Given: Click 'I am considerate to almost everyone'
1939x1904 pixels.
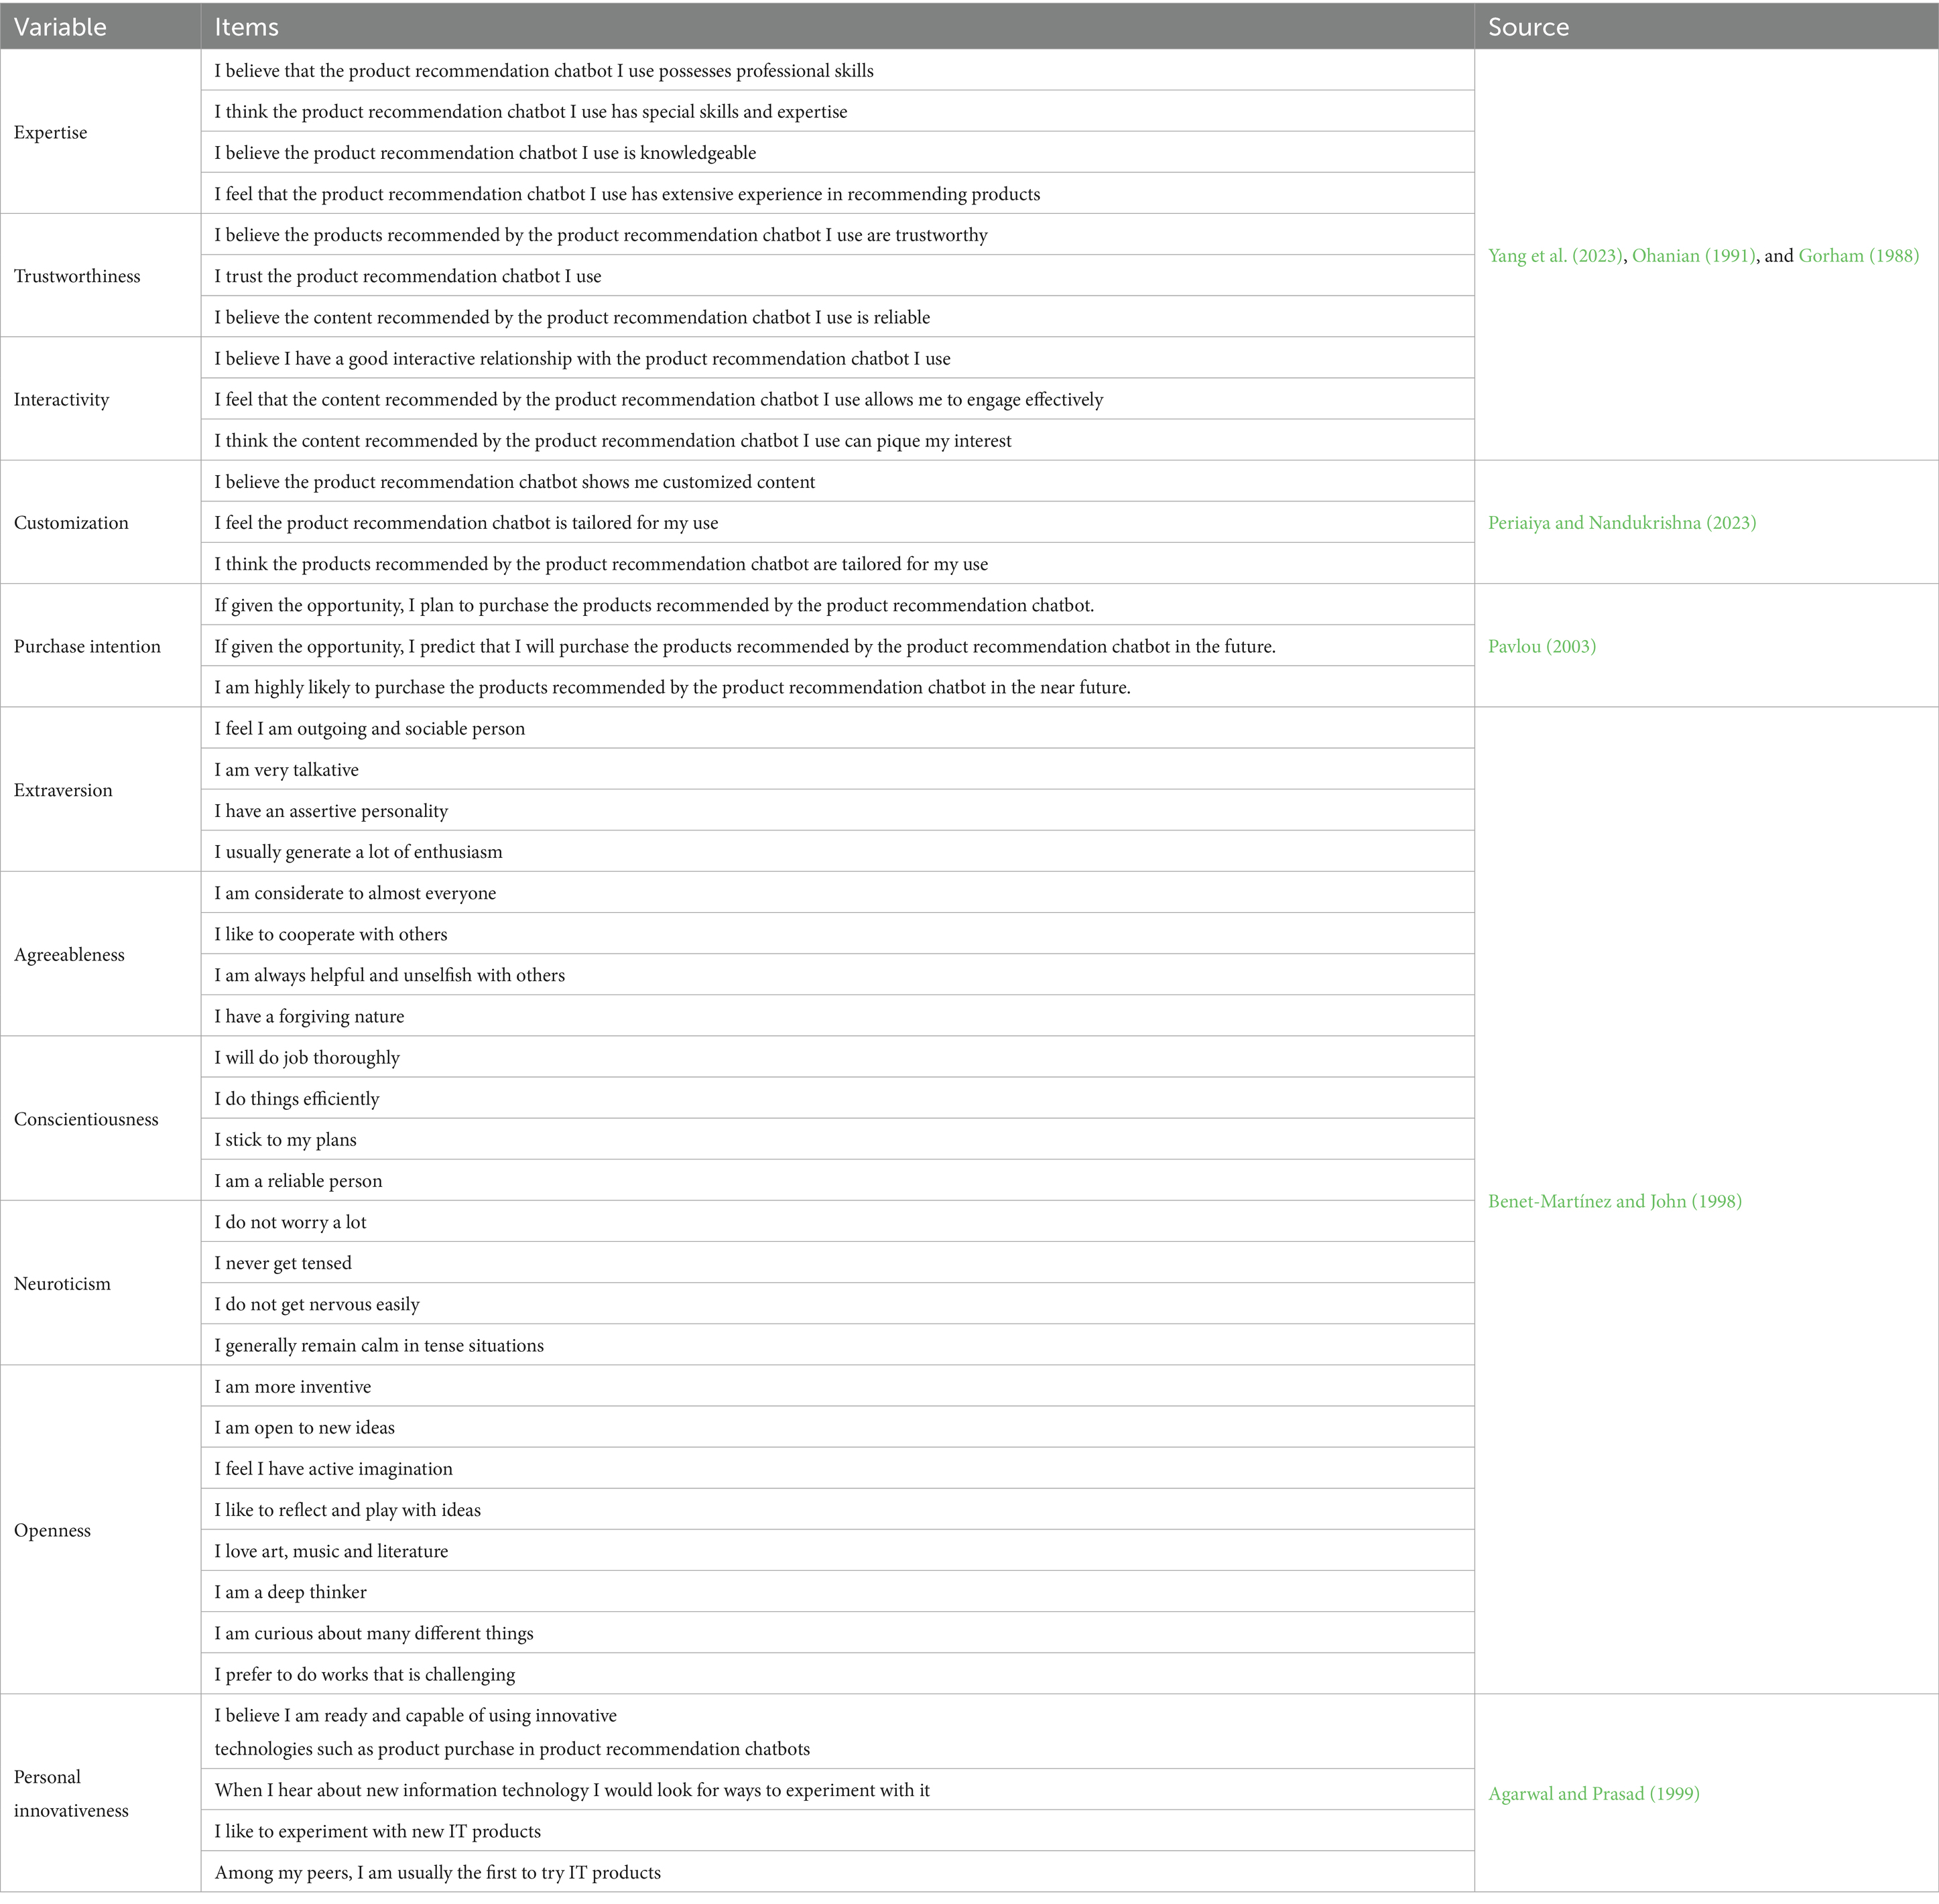Looking at the screenshot, I should (838, 892).
